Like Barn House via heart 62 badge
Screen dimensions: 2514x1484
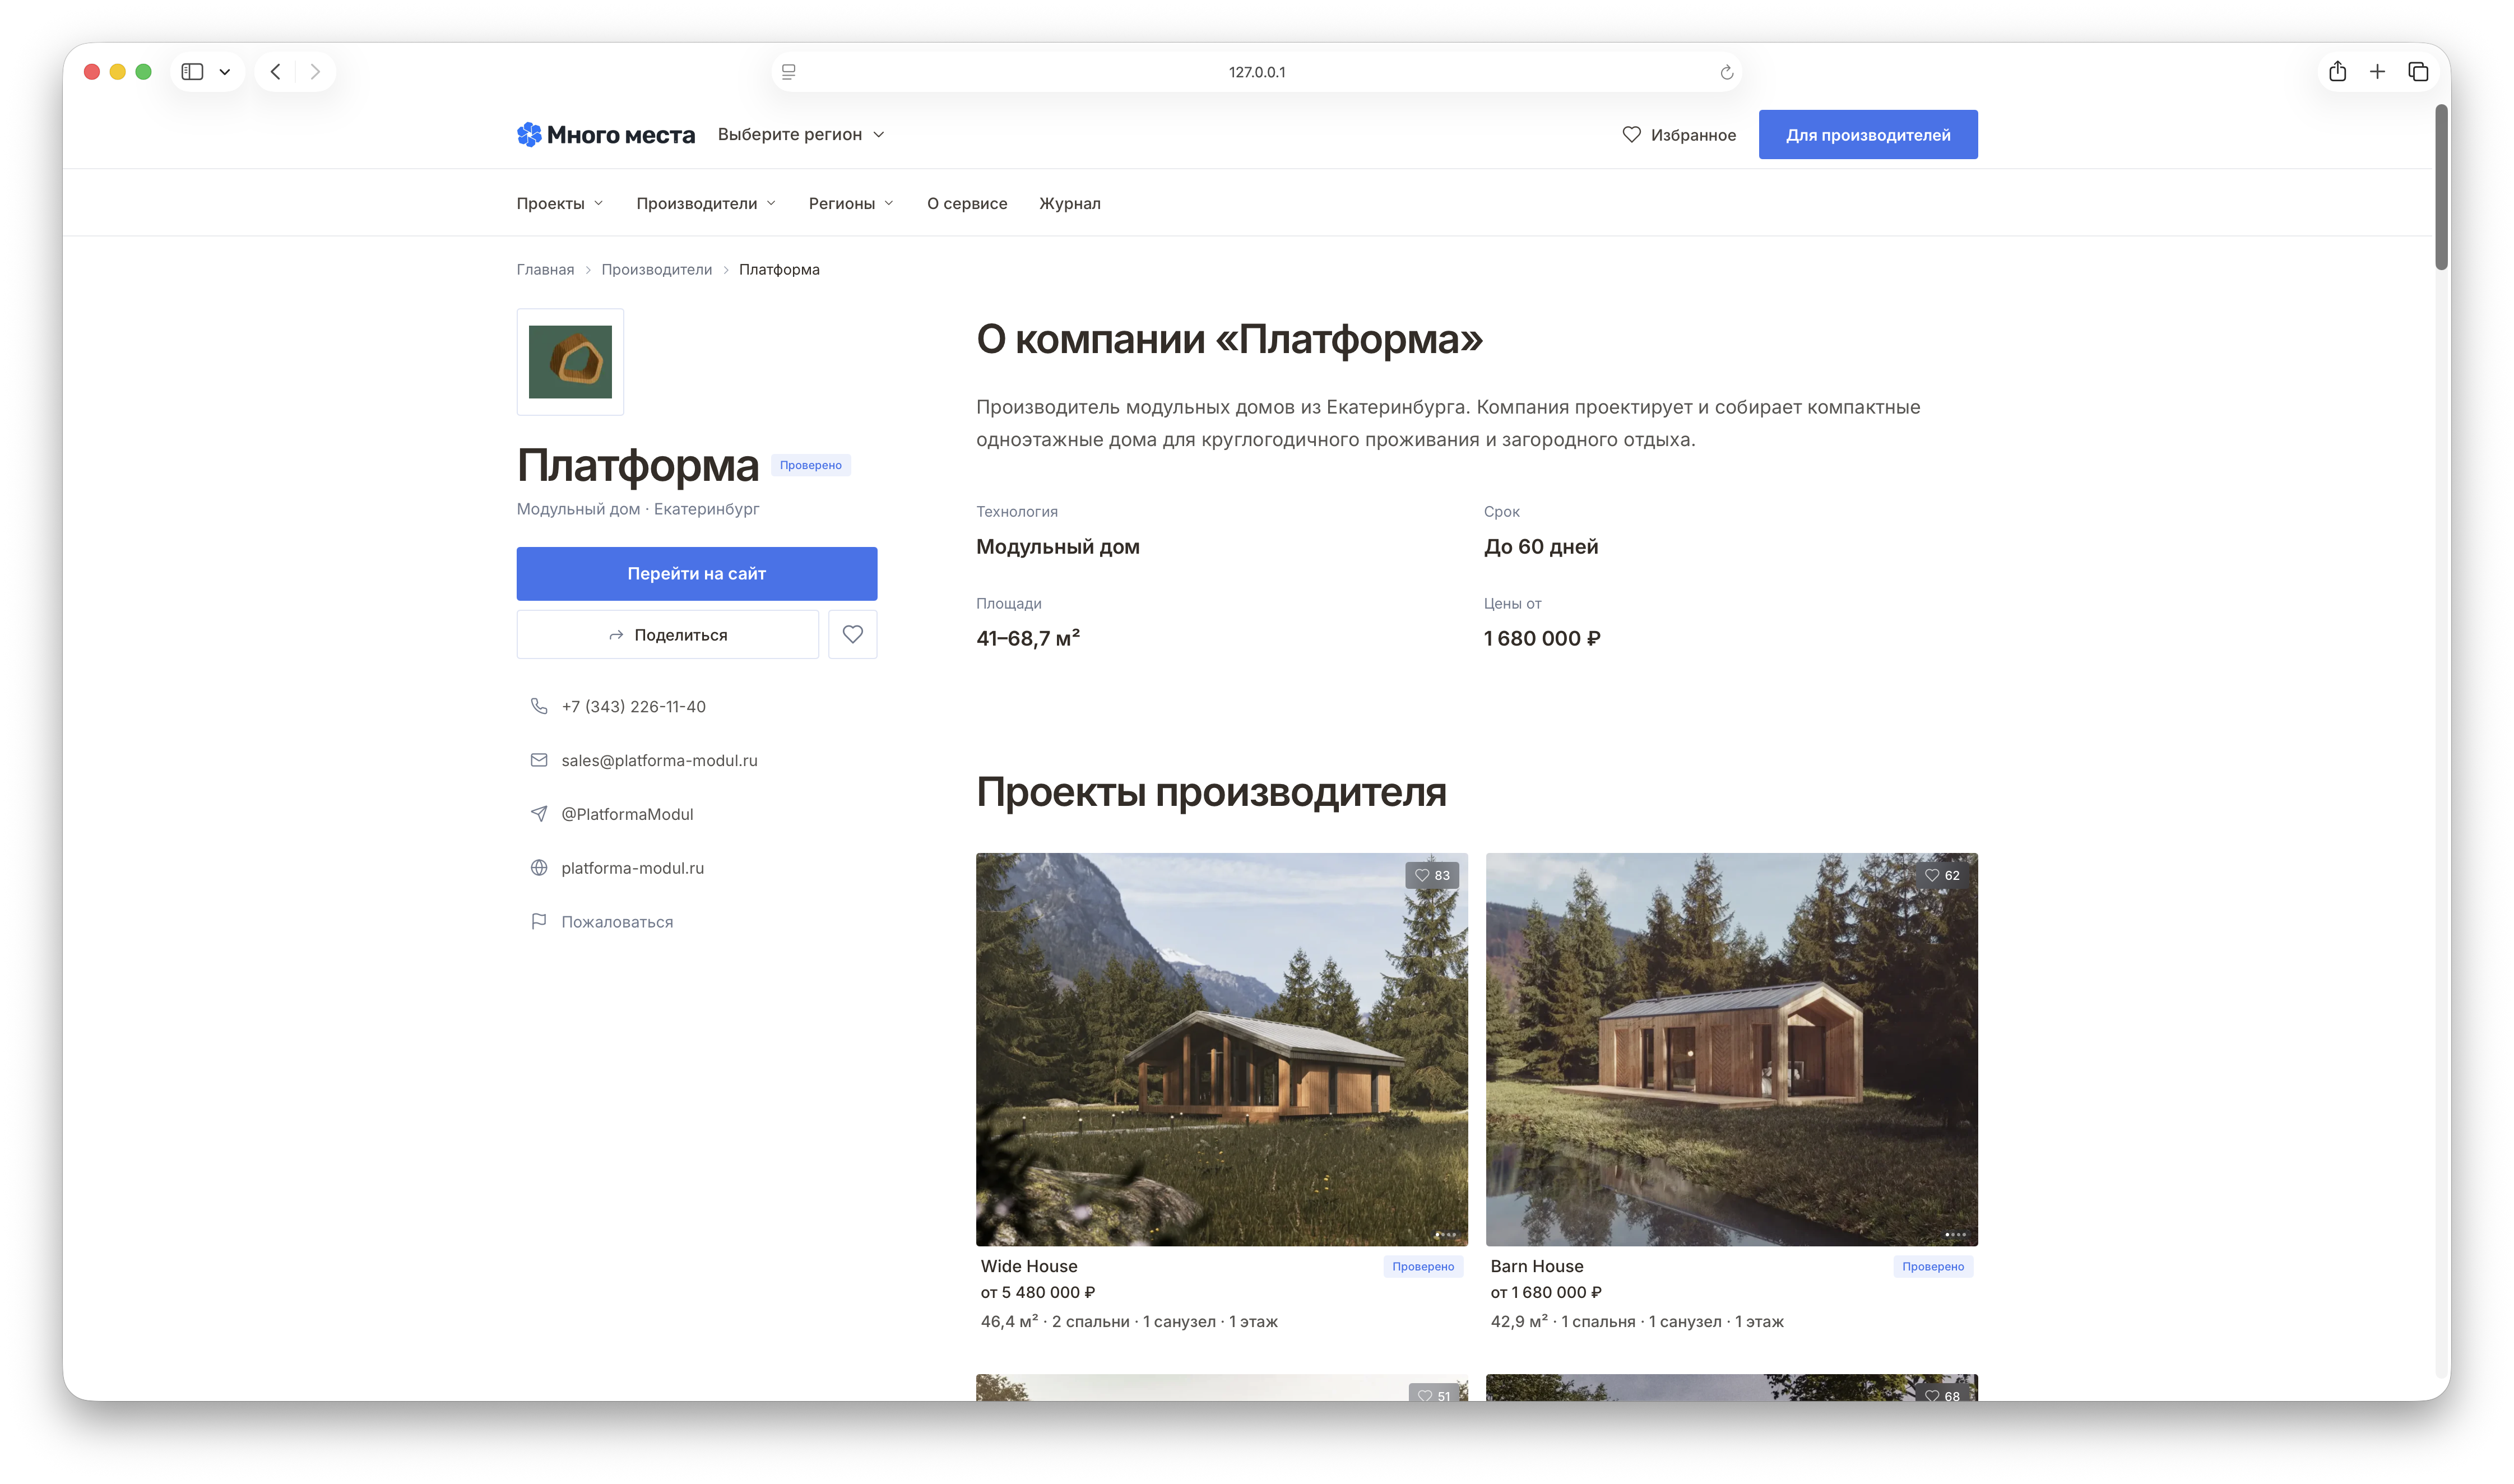click(1941, 876)
